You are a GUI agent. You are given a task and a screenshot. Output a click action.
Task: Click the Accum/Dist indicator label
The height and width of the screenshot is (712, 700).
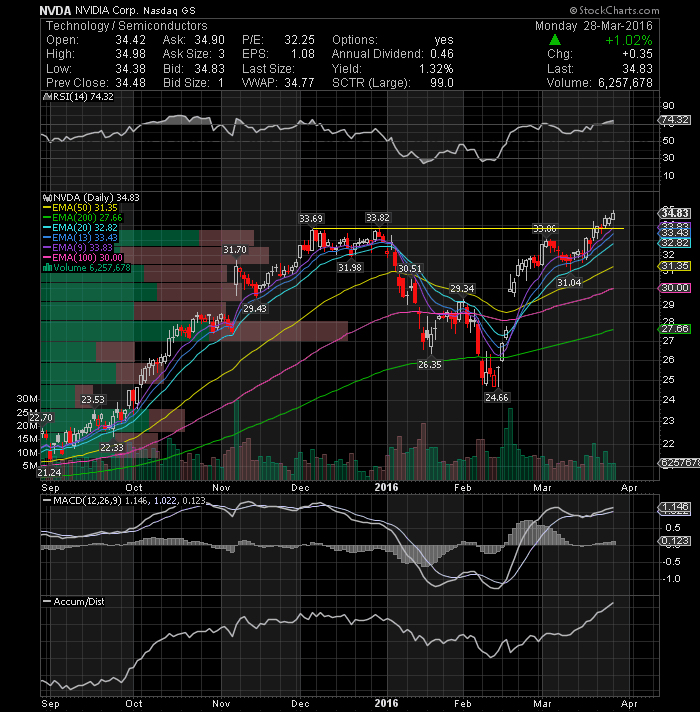[79, 601]
